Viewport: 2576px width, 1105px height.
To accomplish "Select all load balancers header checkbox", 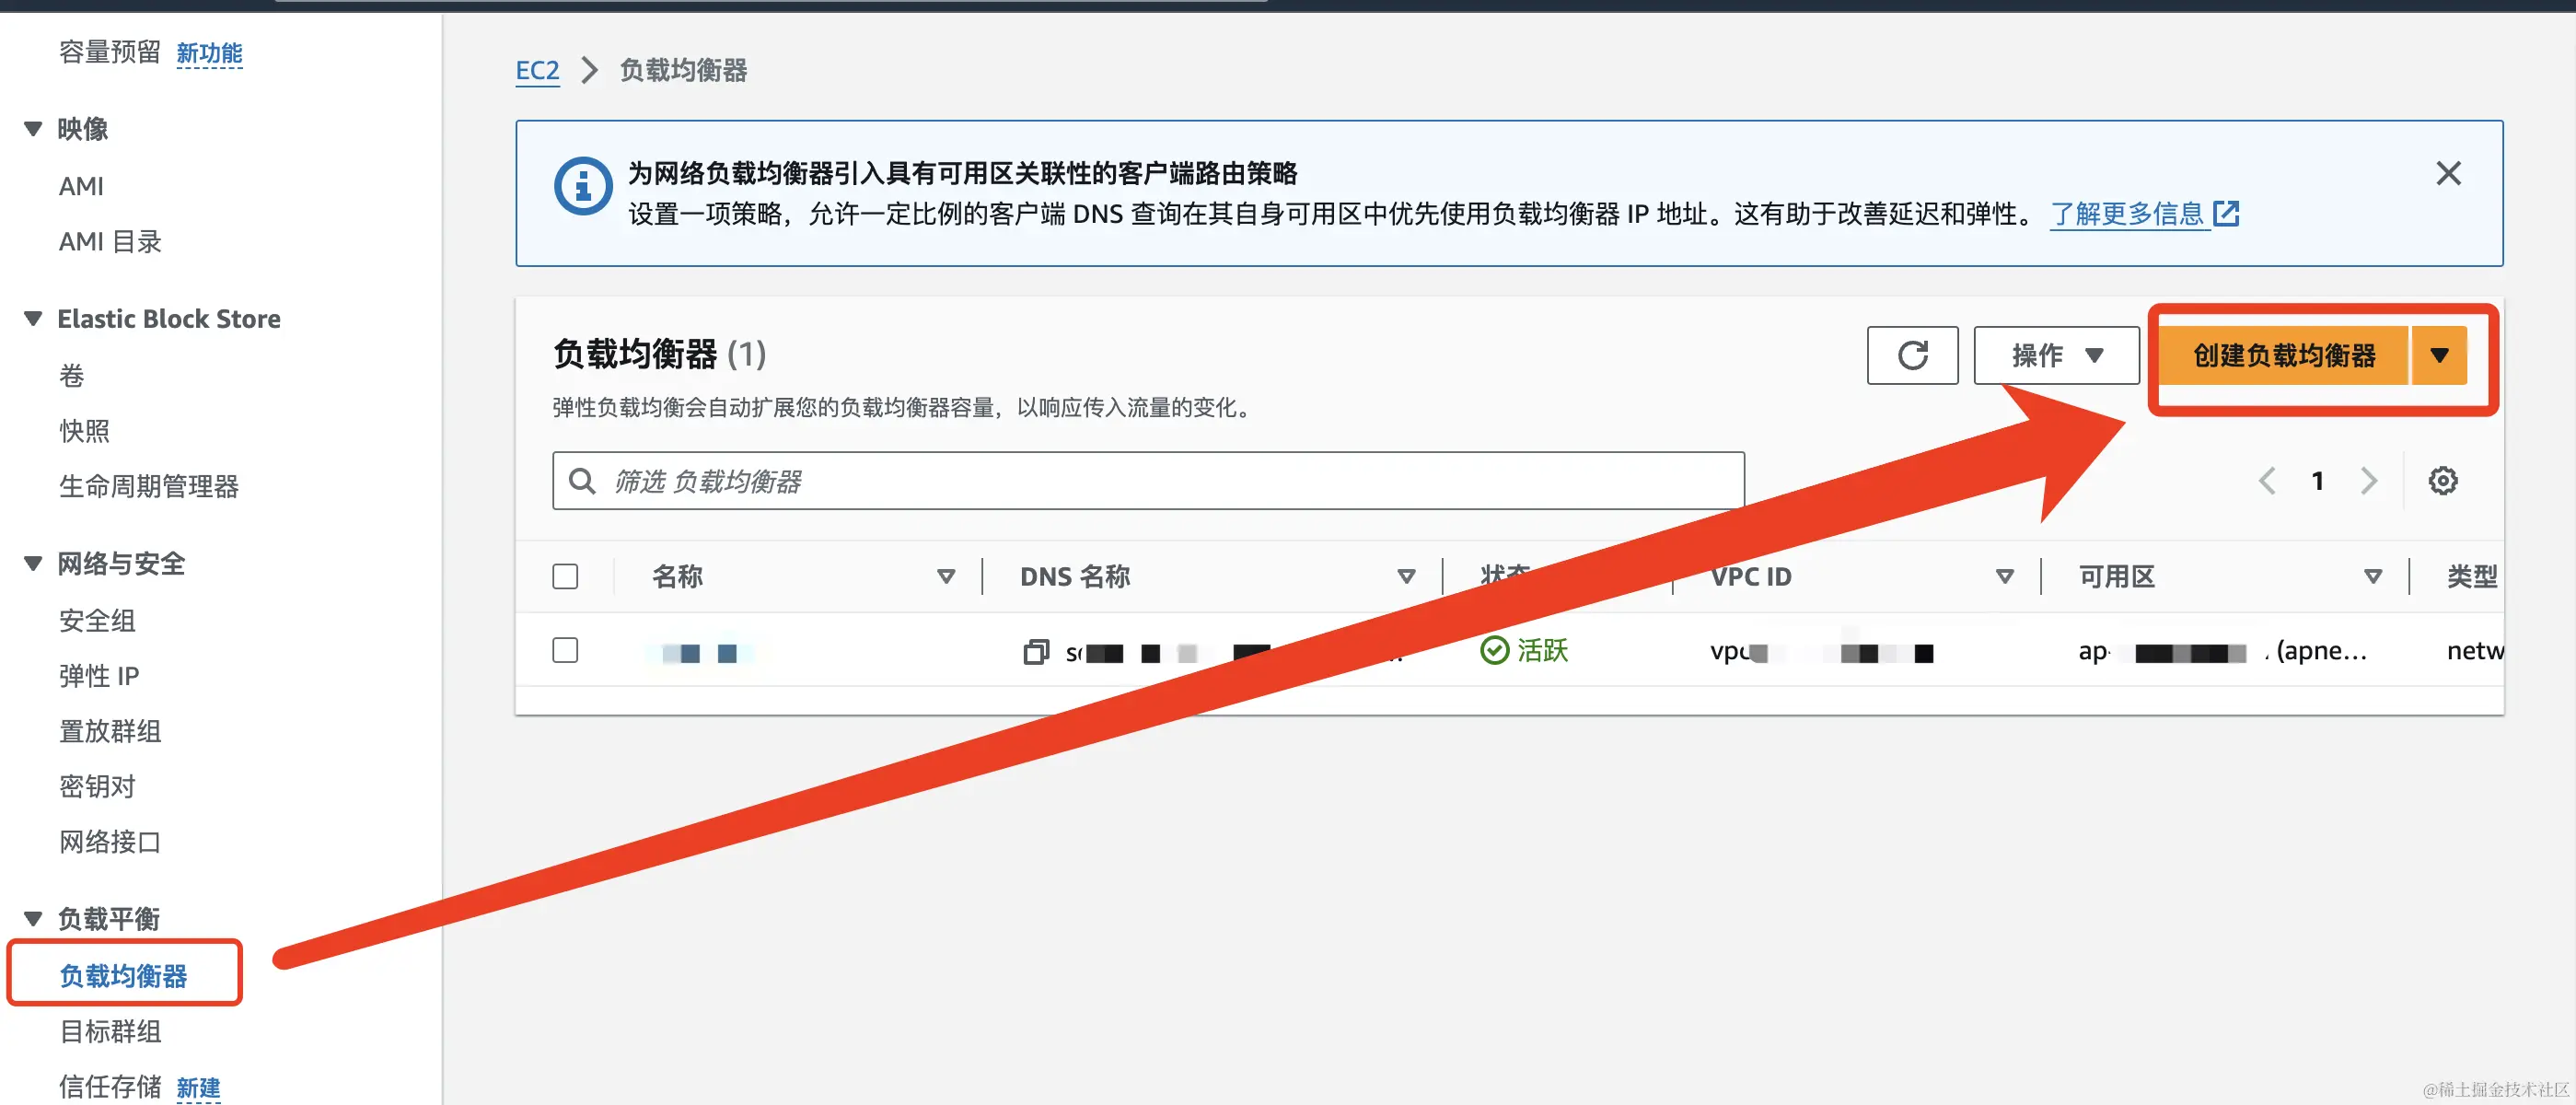I will point(565,576).
